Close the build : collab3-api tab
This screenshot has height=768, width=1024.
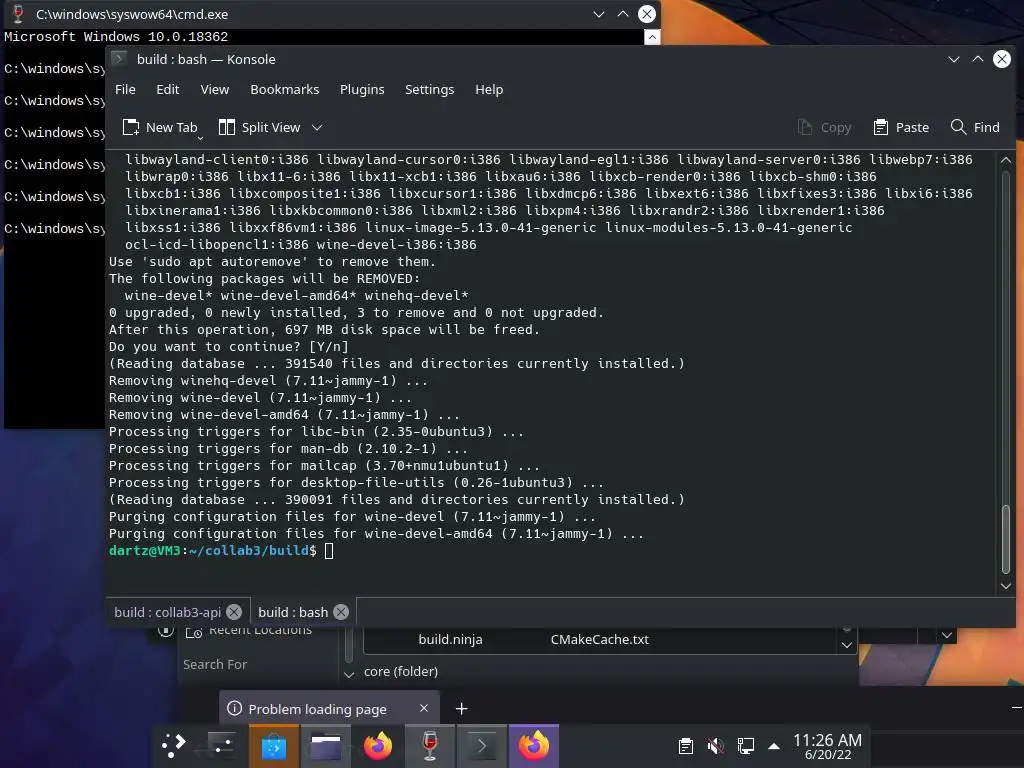pyautogui.click(x=234, y=612)
